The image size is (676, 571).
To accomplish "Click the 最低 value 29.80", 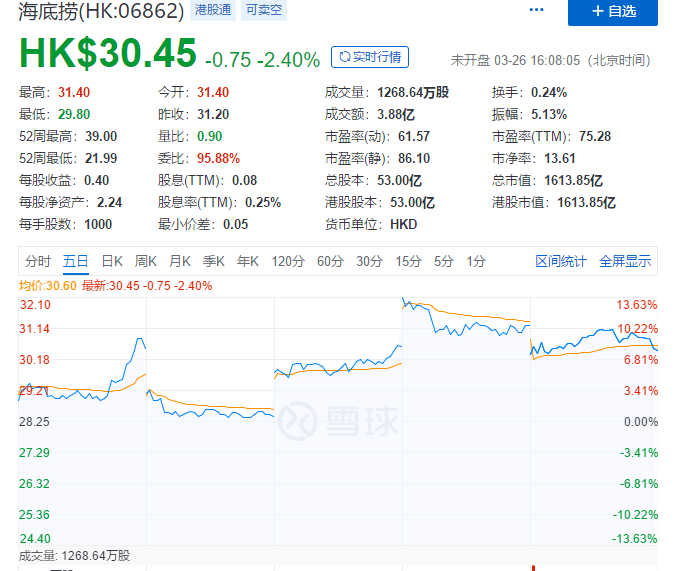I will tap(74, 114).
